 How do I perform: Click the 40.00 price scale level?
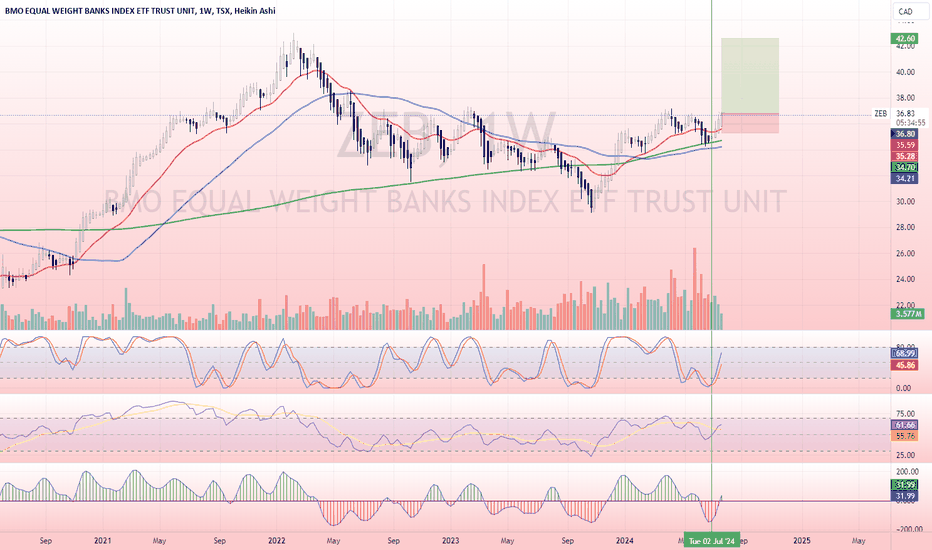click(905, 73)
